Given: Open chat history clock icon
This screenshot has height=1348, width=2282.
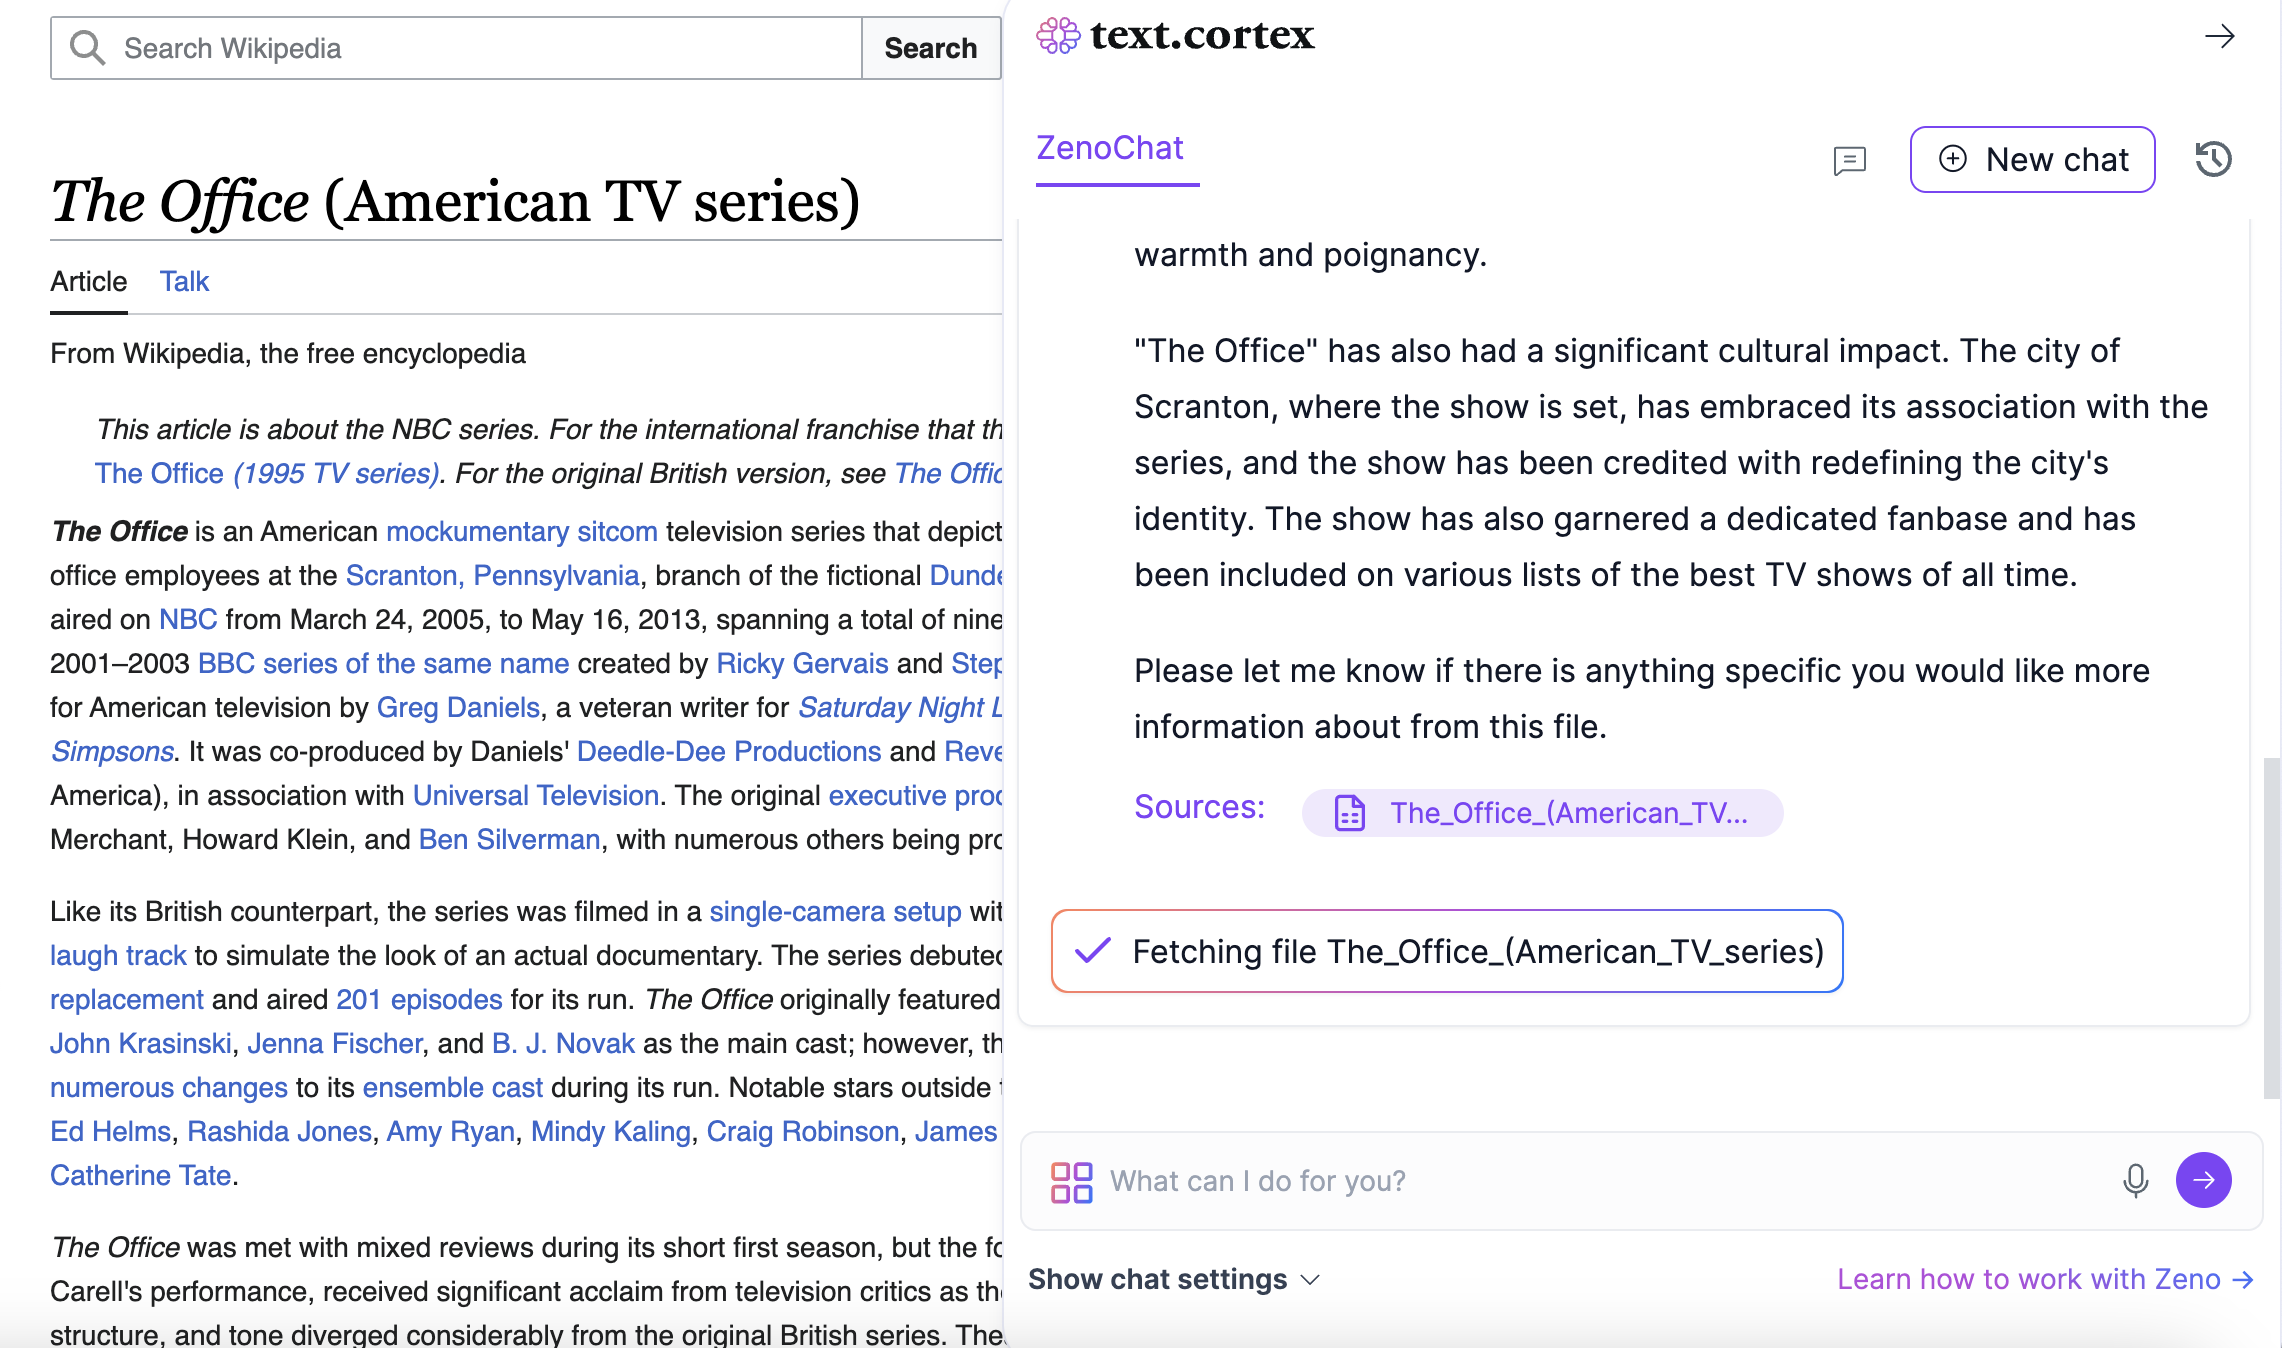Looking at the screenshot, I should pyautogui.click(x=2213, y=159).
